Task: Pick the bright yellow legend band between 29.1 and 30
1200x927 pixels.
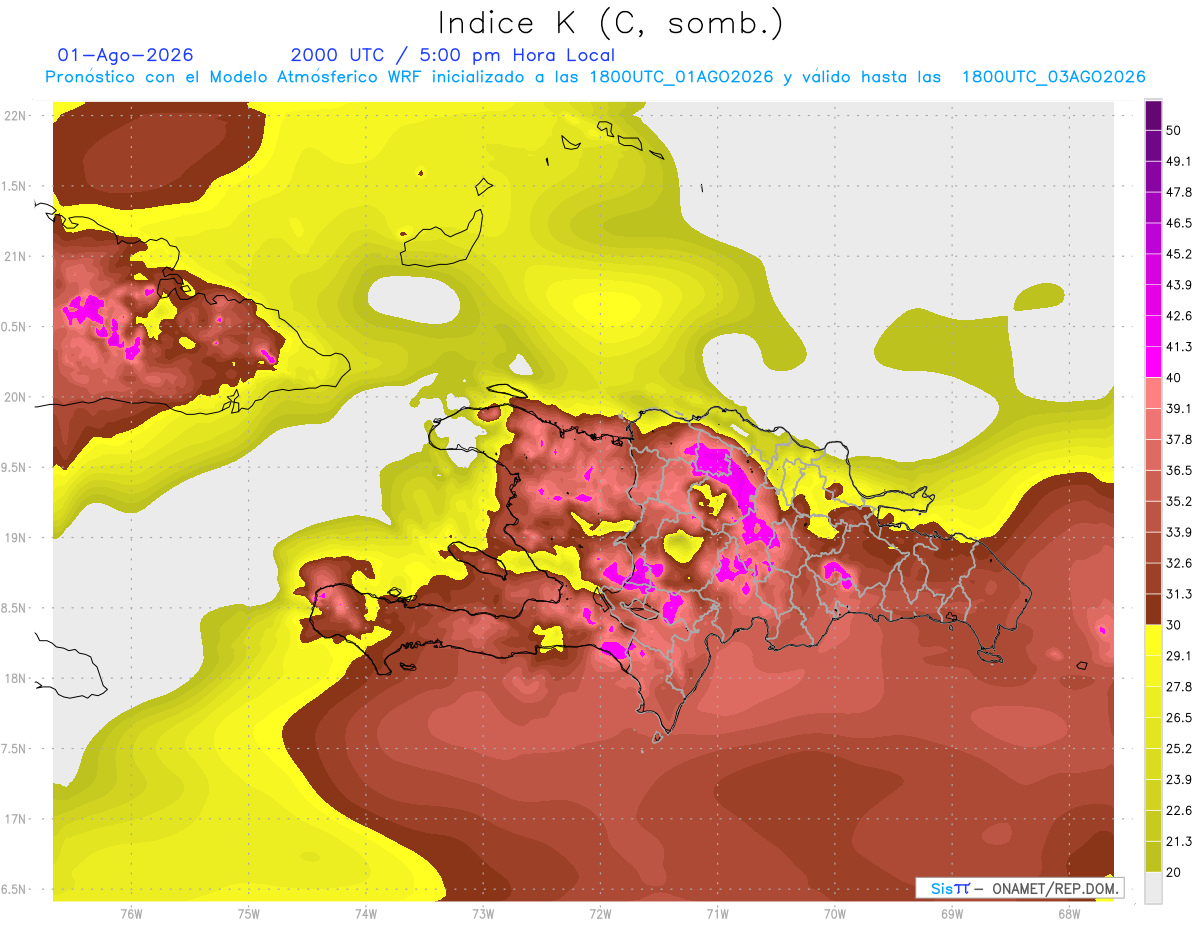Action: [x=1153, y=640]
